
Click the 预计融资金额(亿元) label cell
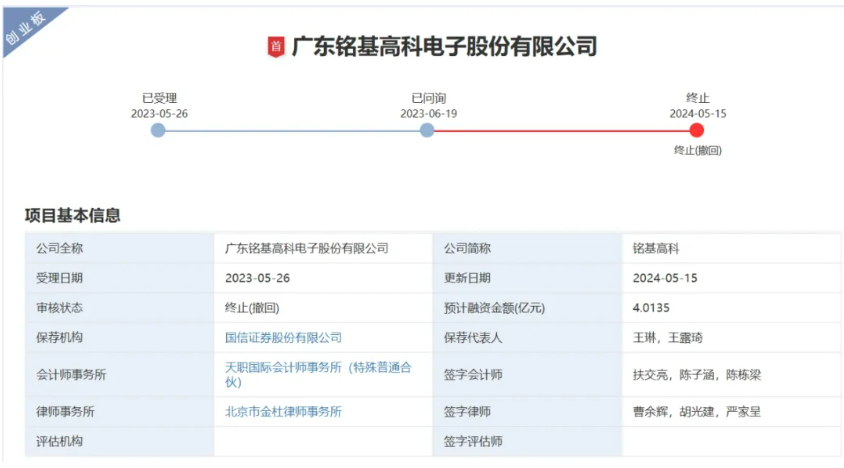[x=527, y=308]
